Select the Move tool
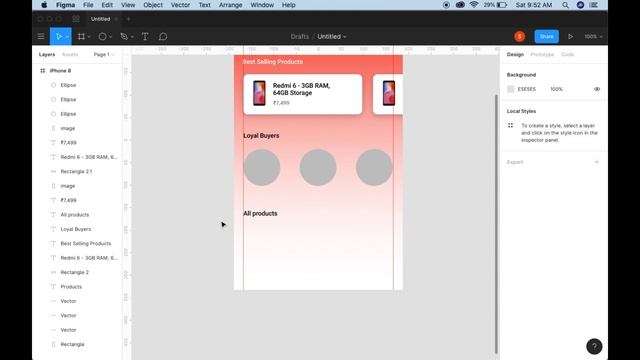 (x=59, y=37)
